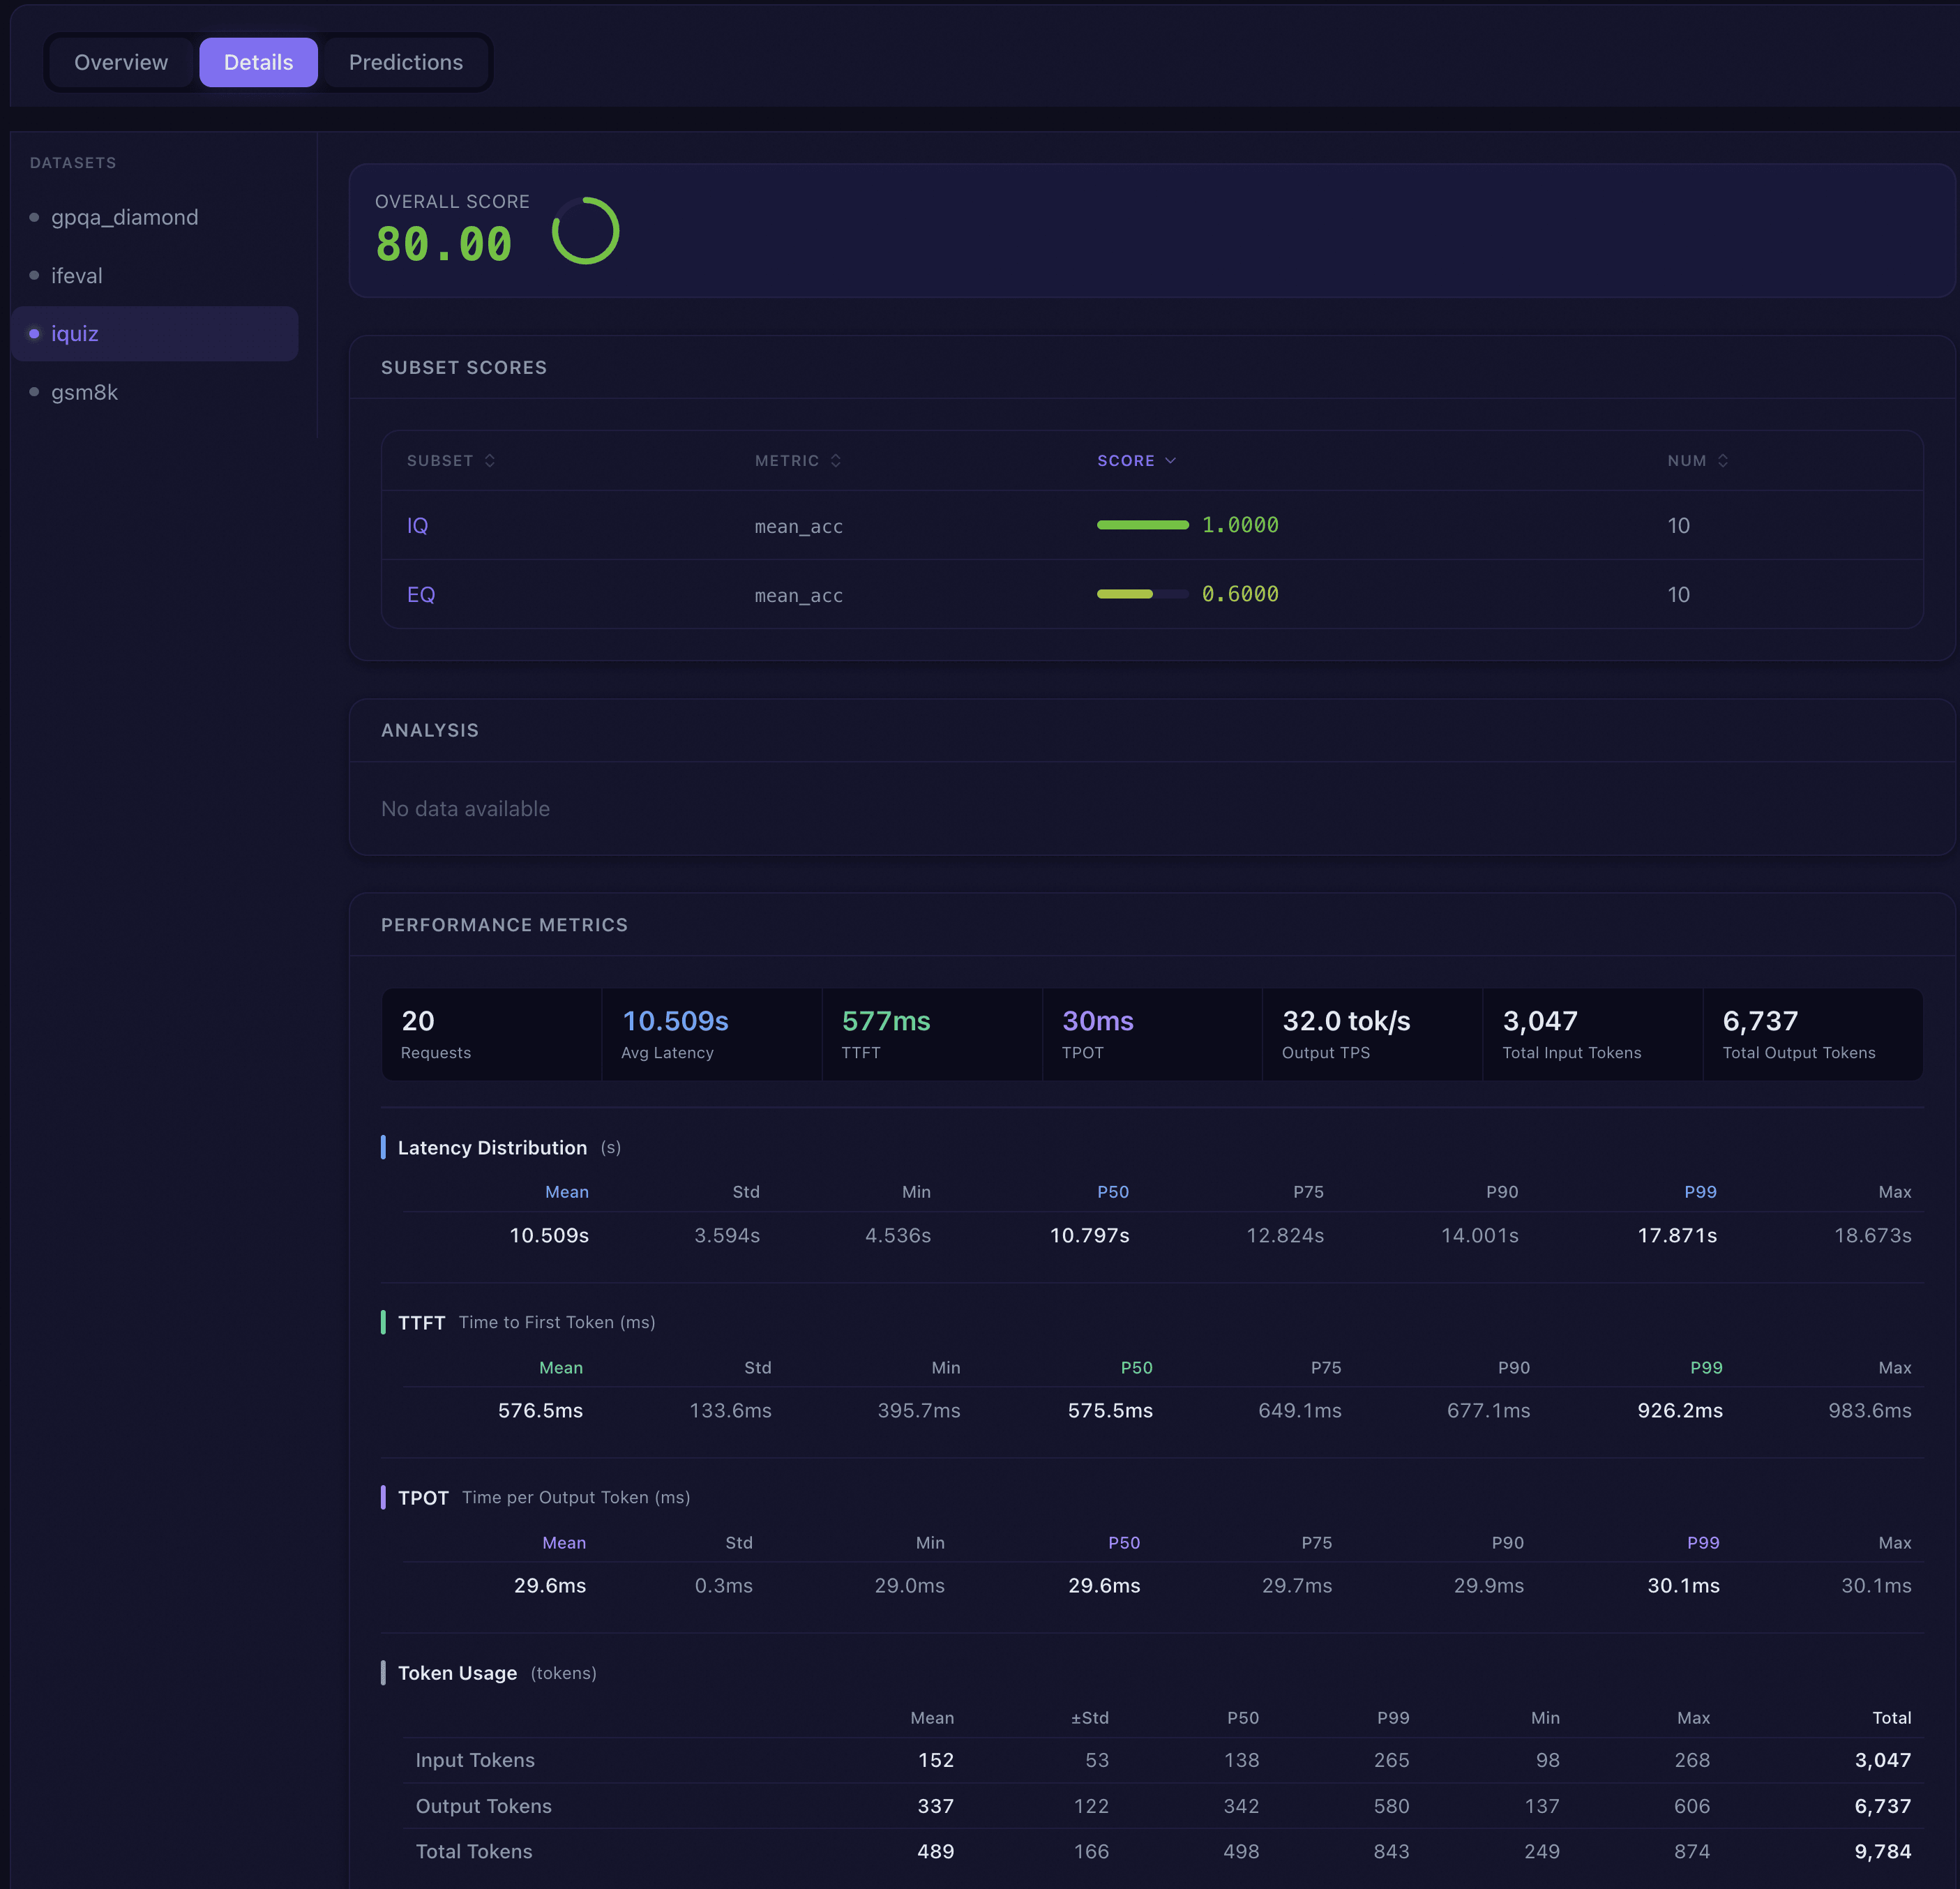
Task: Click the EQ score progress bar
Action: click(1143, 594)
